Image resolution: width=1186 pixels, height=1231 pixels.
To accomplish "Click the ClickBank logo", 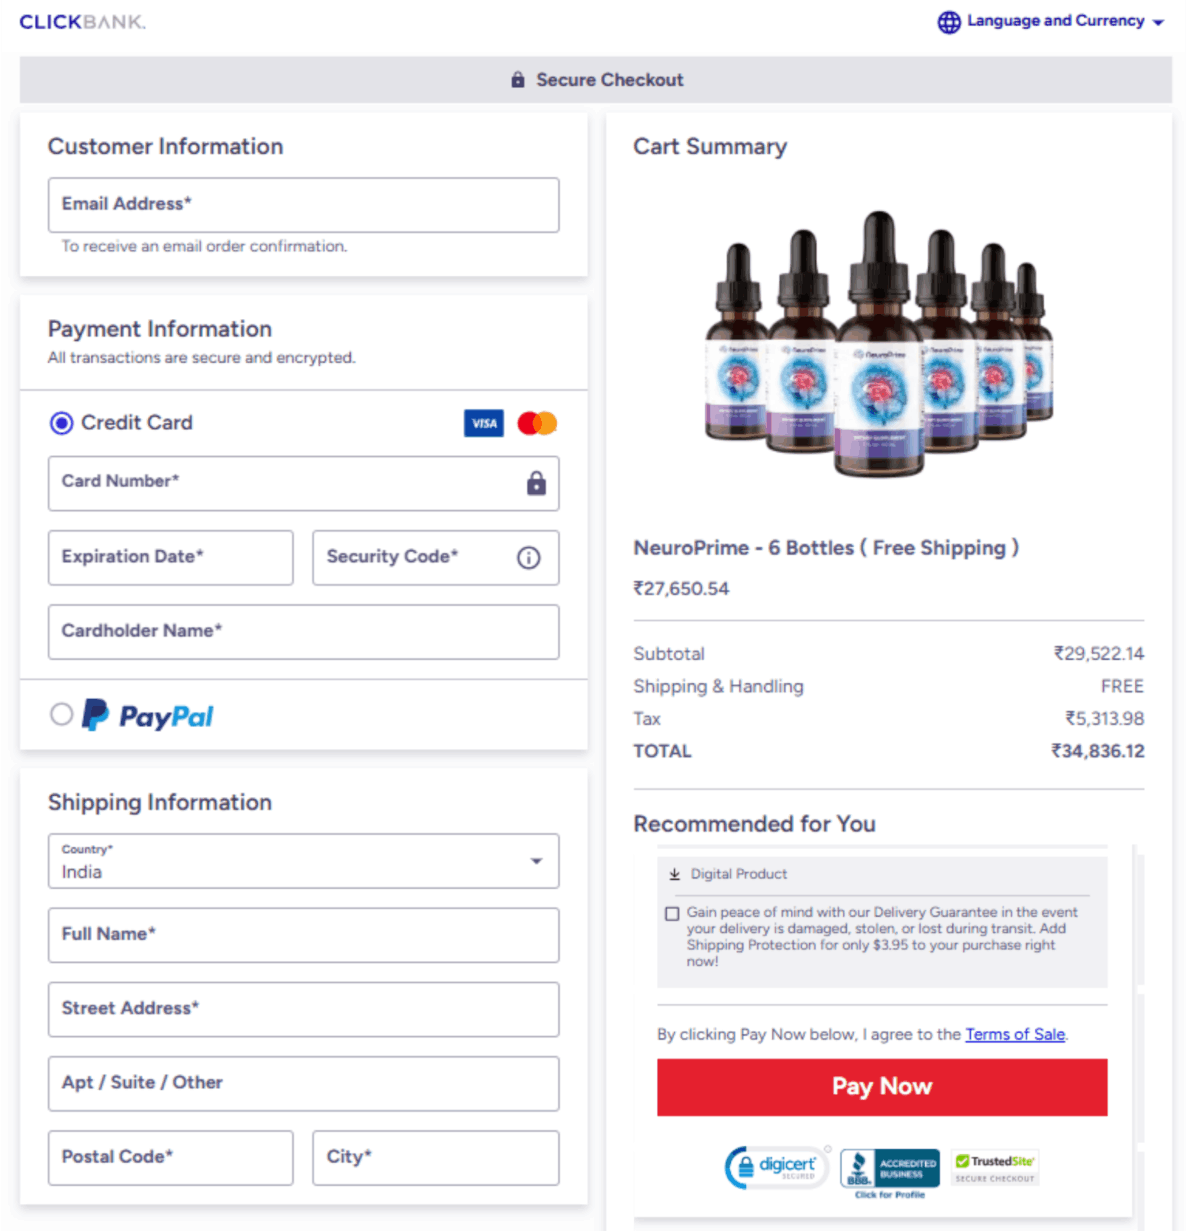I will coord(82,21).
